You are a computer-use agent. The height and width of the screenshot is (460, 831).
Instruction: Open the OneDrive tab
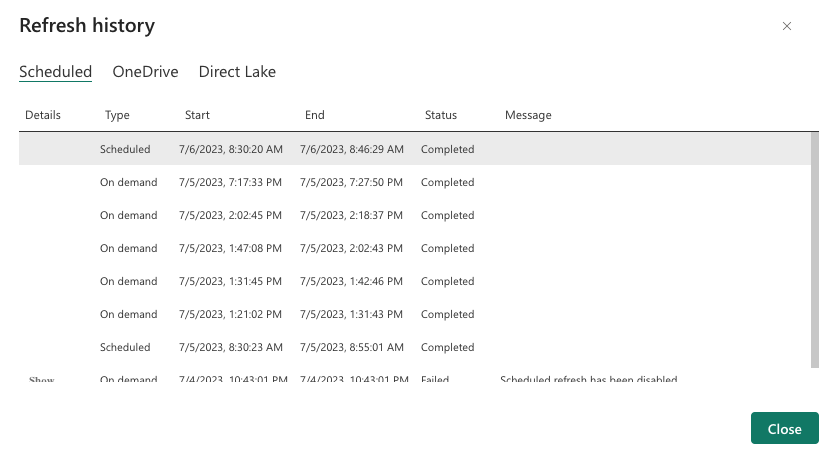145,72
